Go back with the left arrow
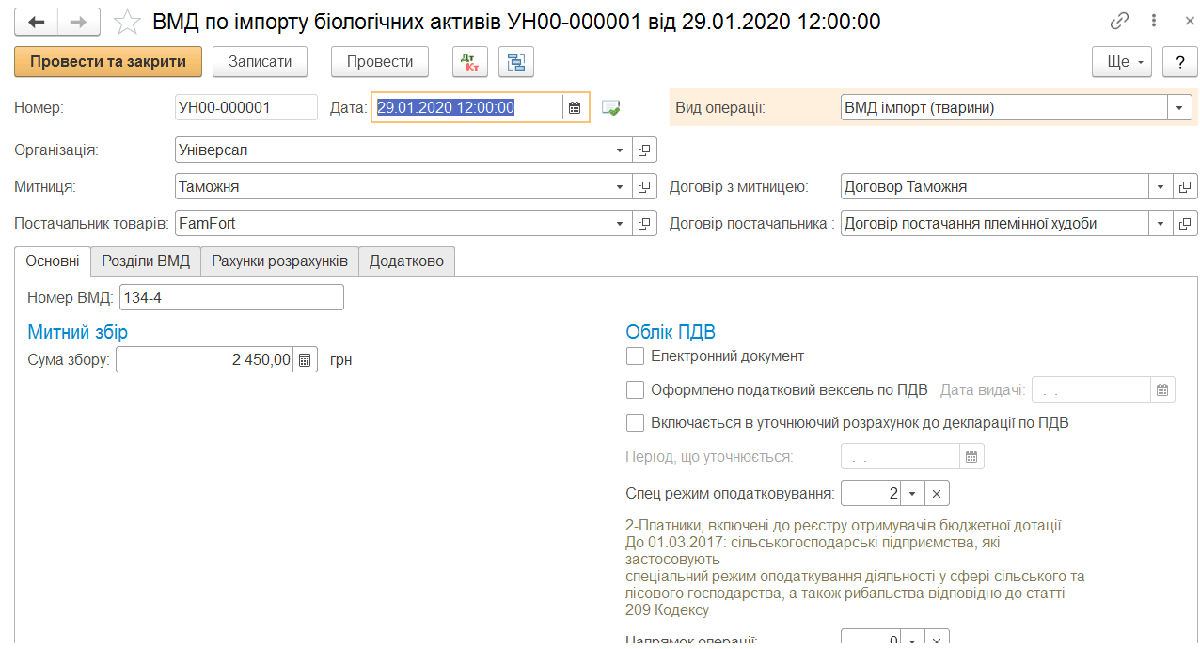The image size is (1200, 649). (x=35, y=21)
